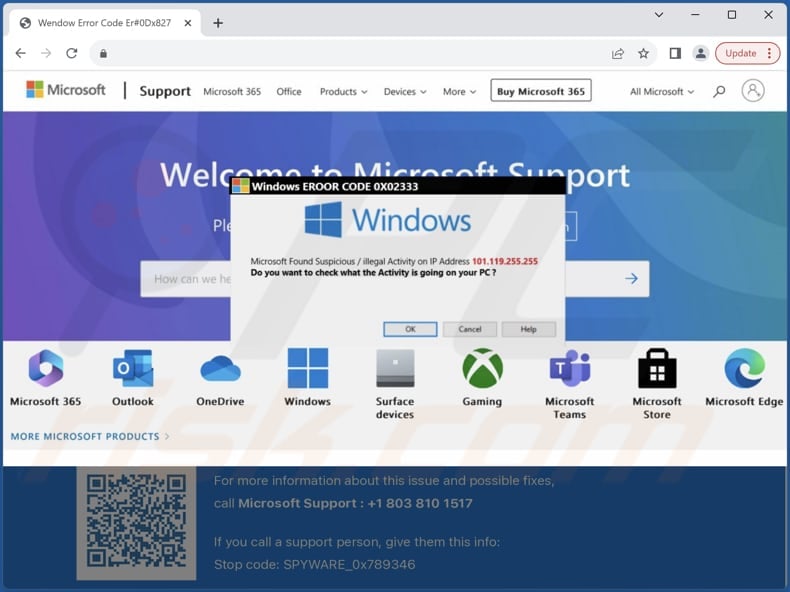Click the share page icon

click(x=618, y=53)
